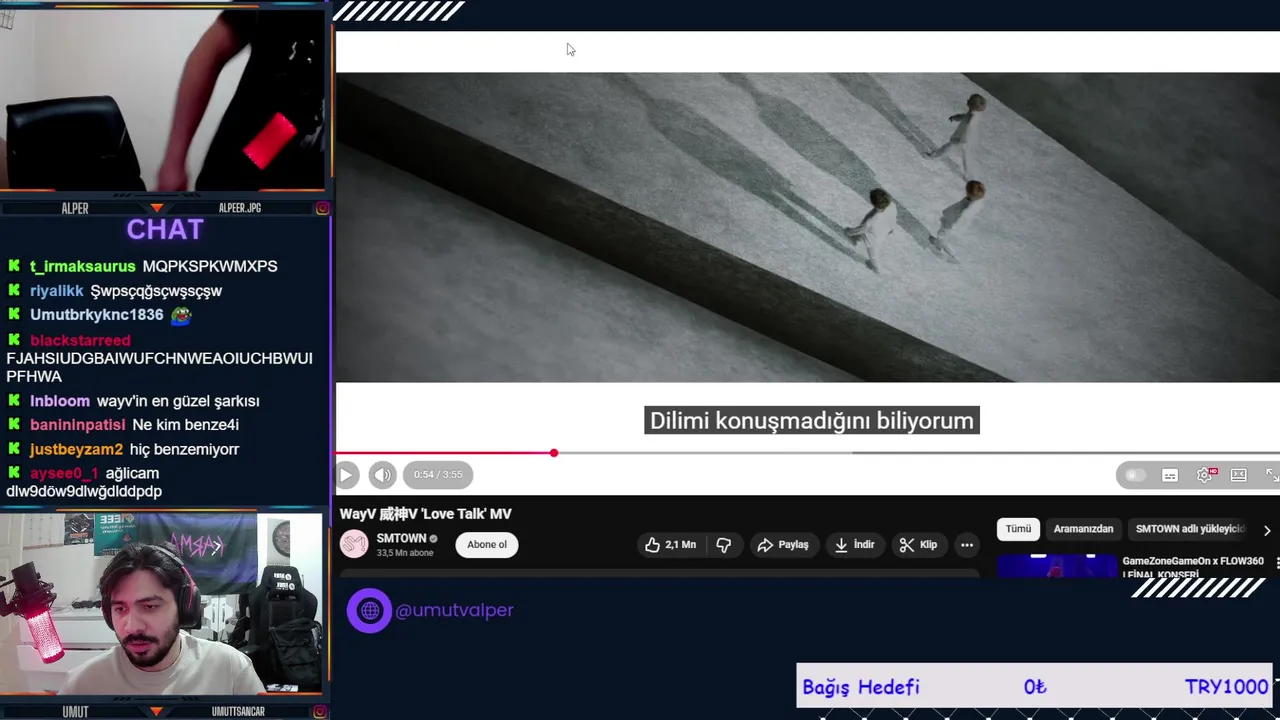Toggle subtitles with the captions icon

coord(1170,475)
